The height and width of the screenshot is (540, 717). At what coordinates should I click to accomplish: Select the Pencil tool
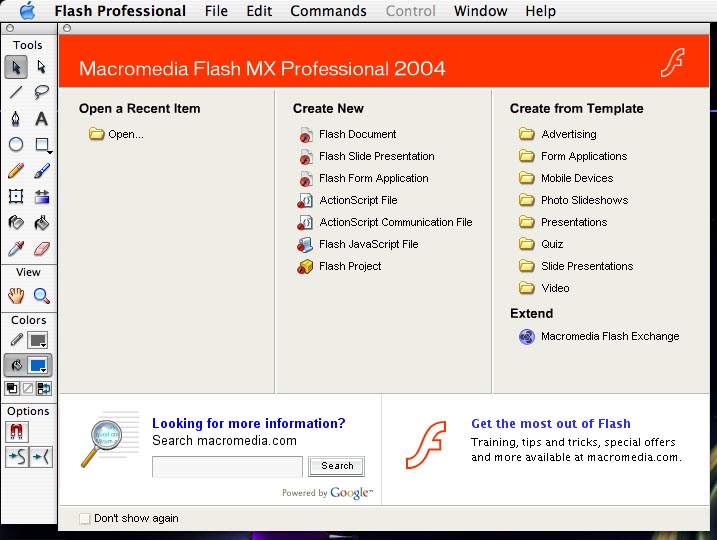16,171
